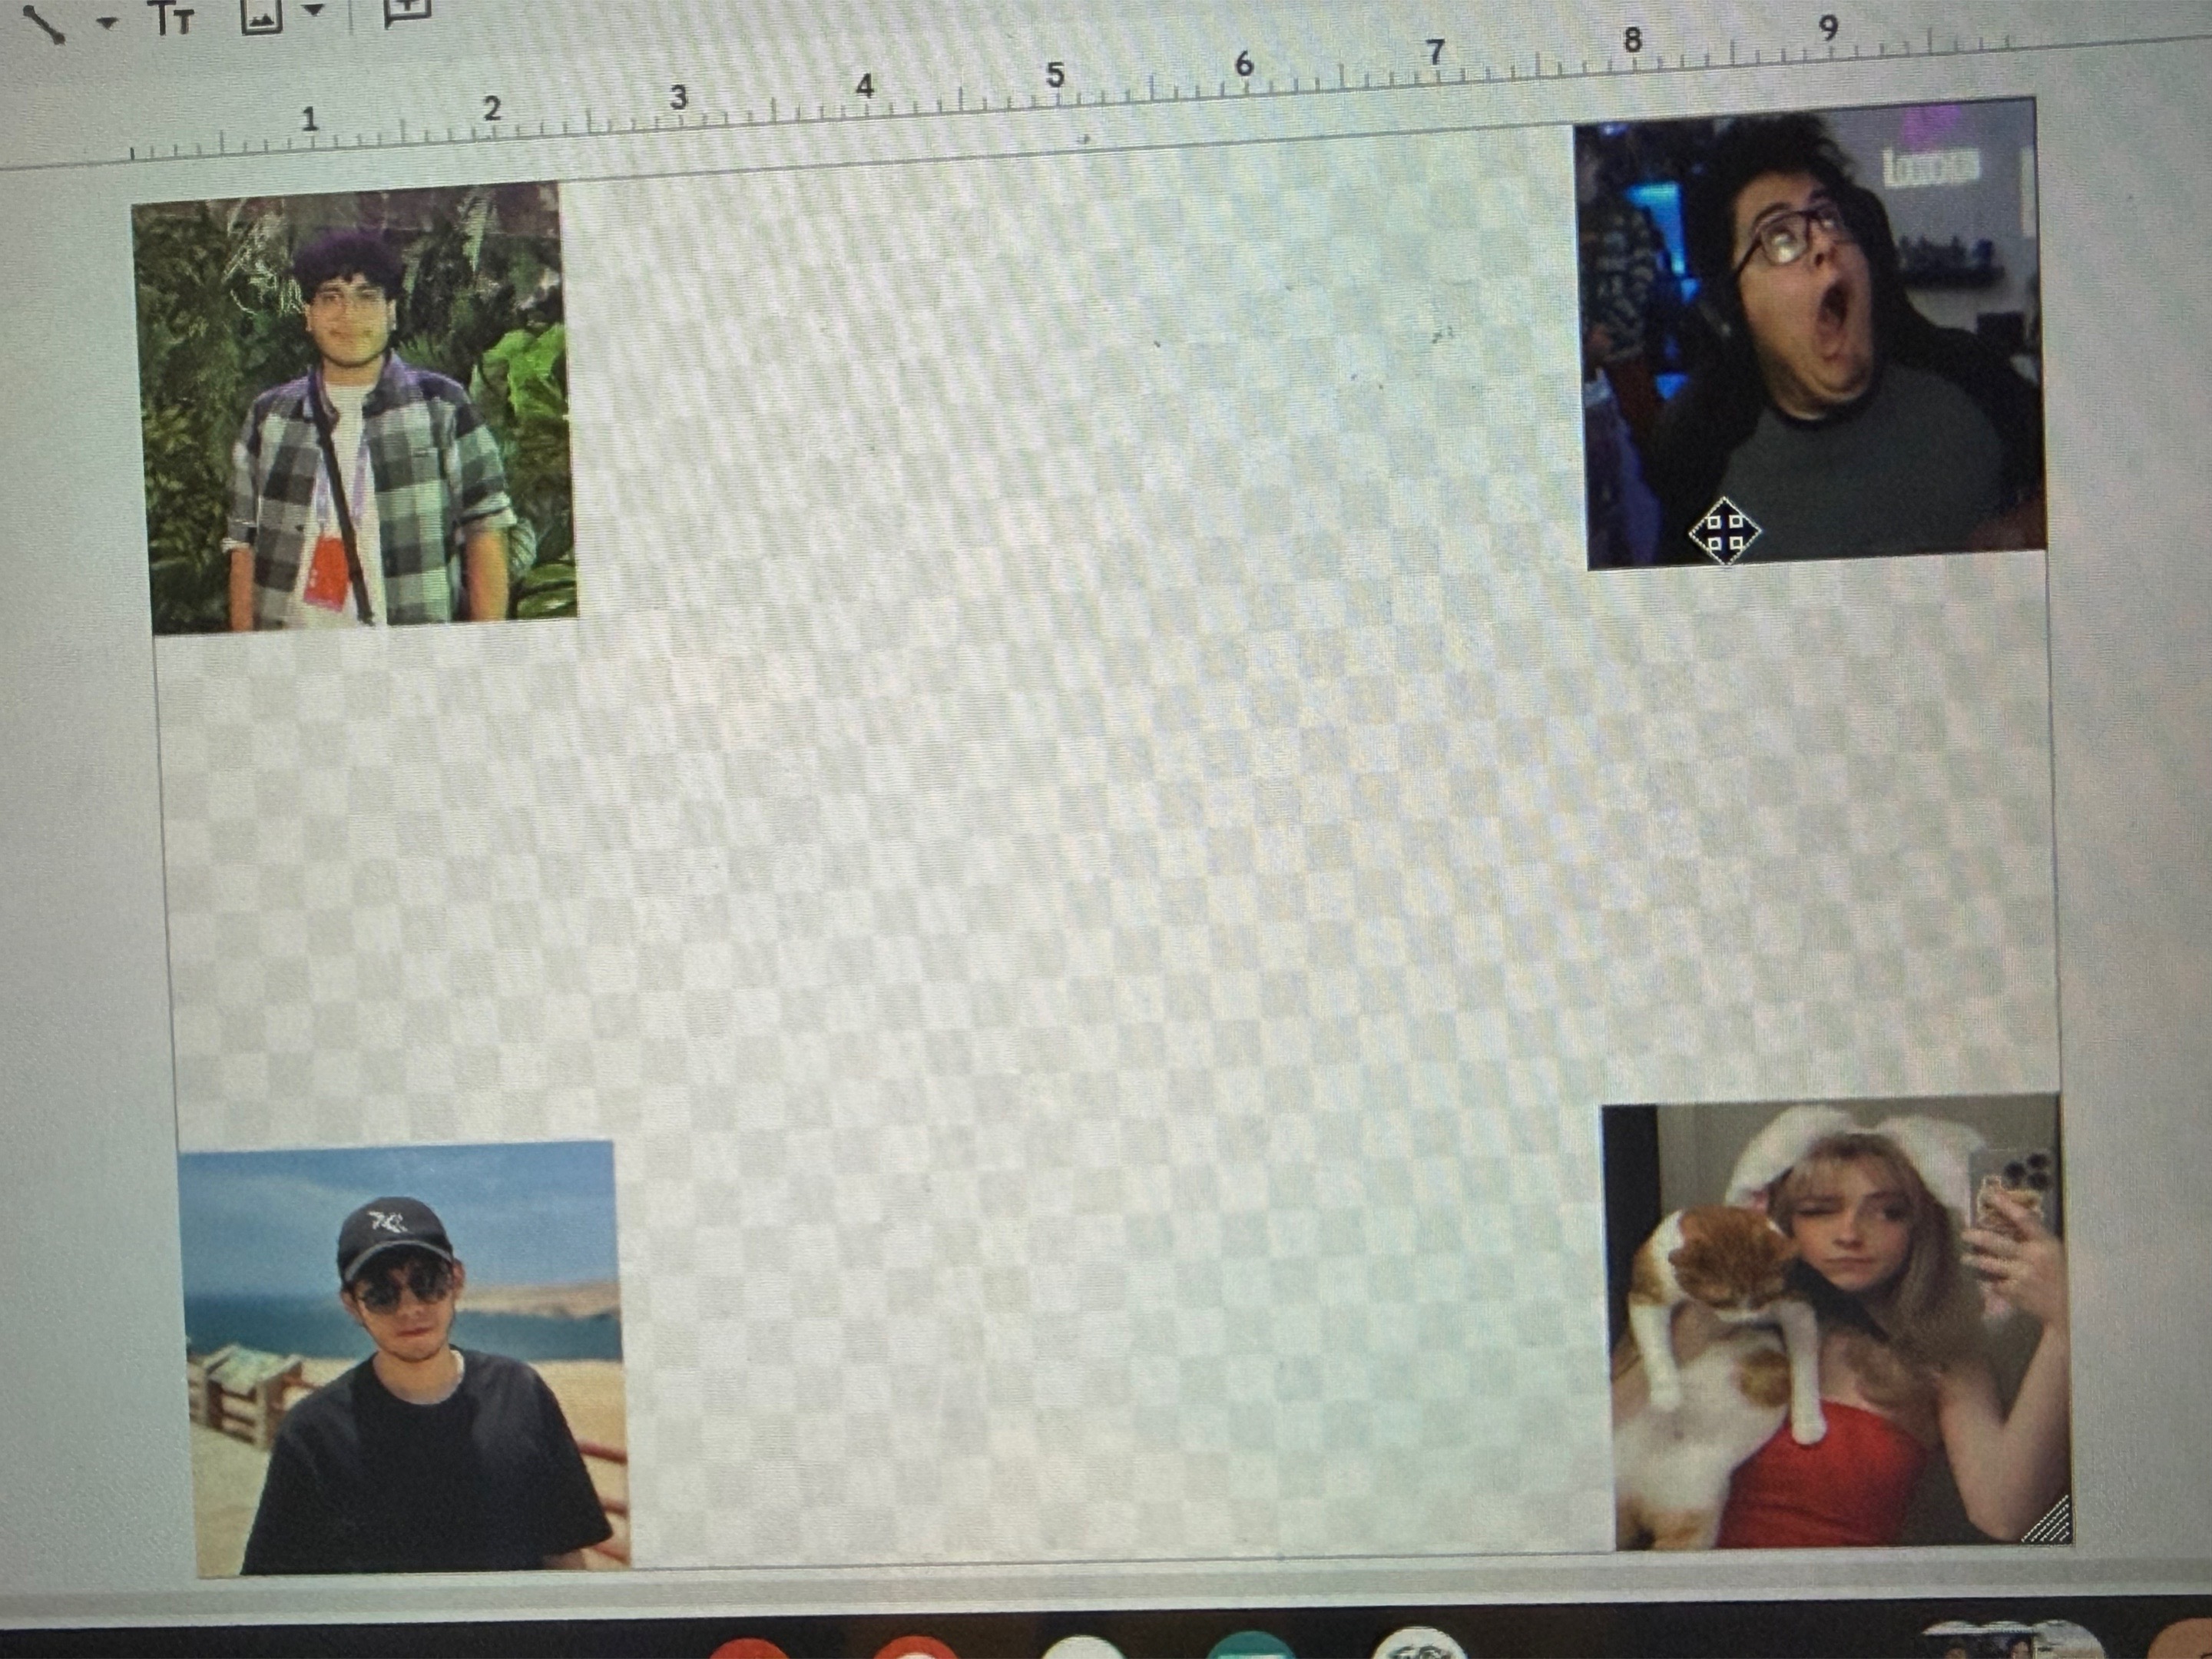The height and width of the screenshot is (1659, 2212).
Task: Select the photo of man in plaid shirt
Action: [x=356, y=408]
